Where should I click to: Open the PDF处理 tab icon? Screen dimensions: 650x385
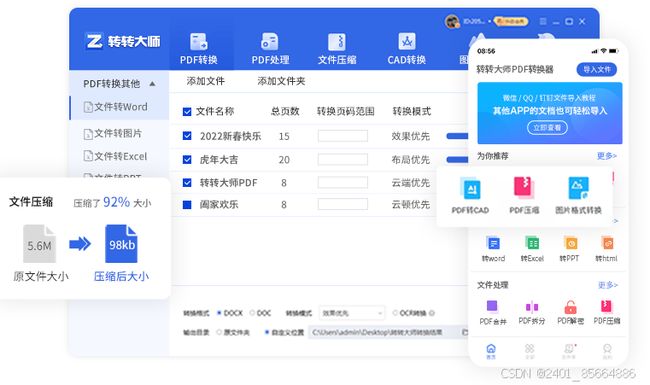point(270,42)
